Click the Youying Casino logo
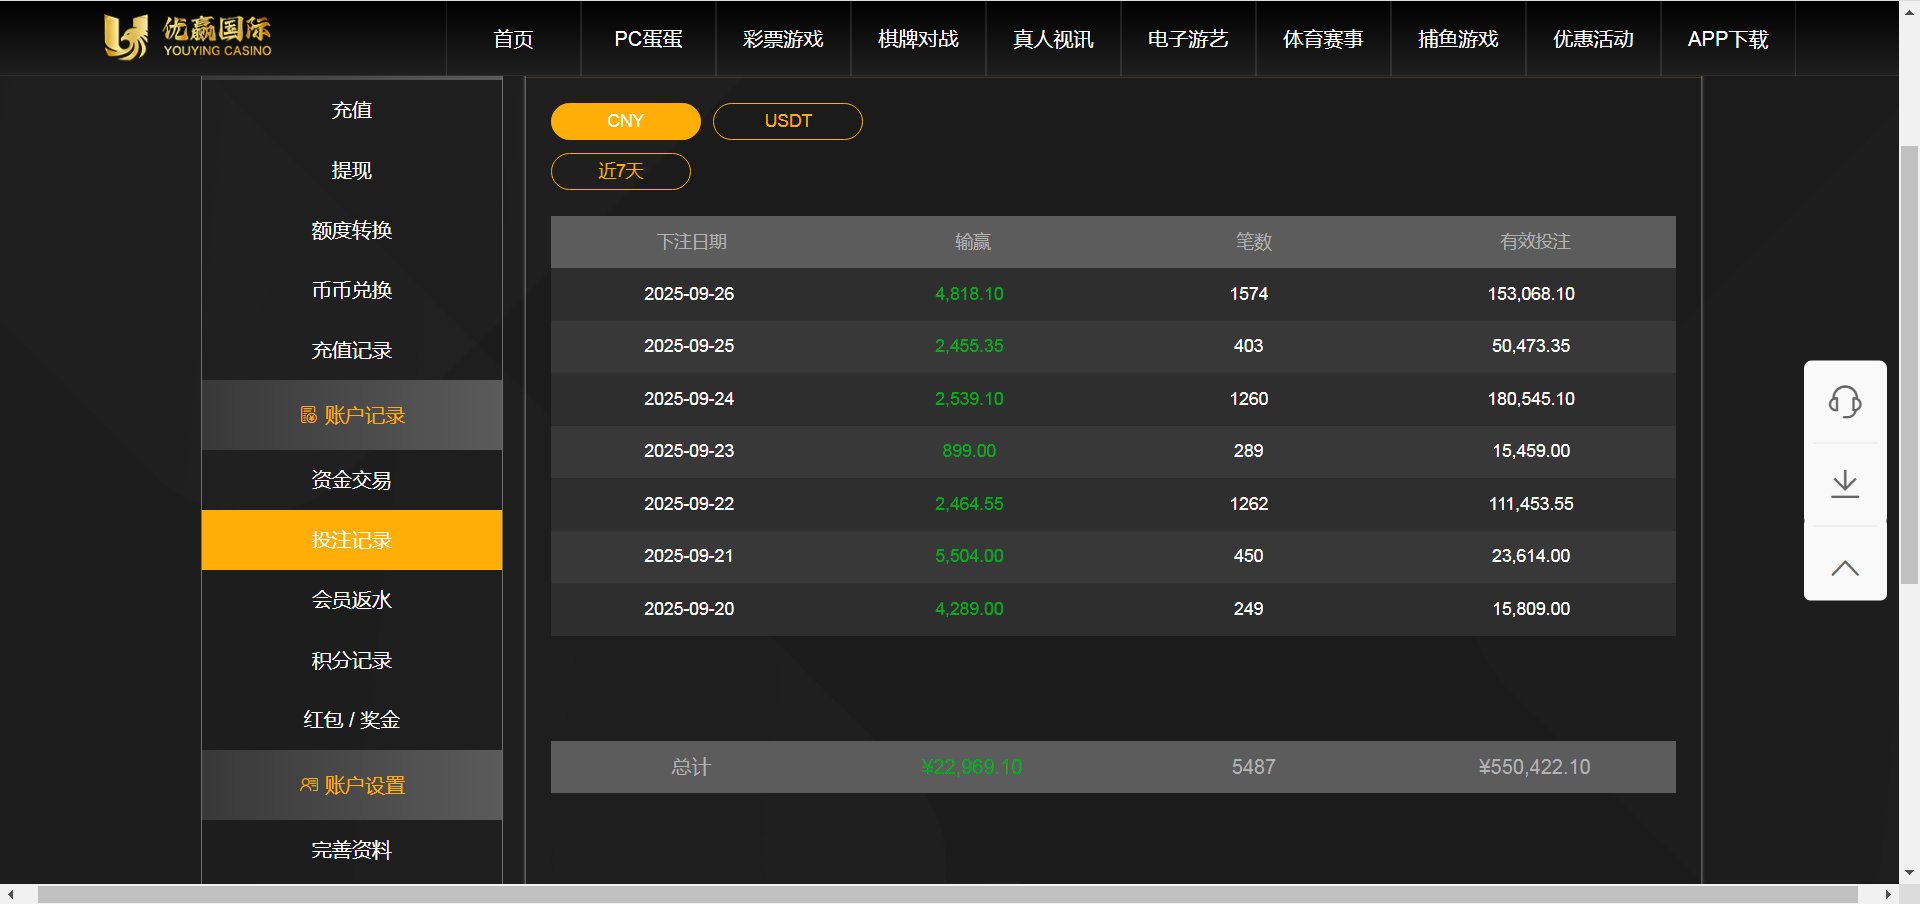The image size is (1920, 904). (188, 37)
